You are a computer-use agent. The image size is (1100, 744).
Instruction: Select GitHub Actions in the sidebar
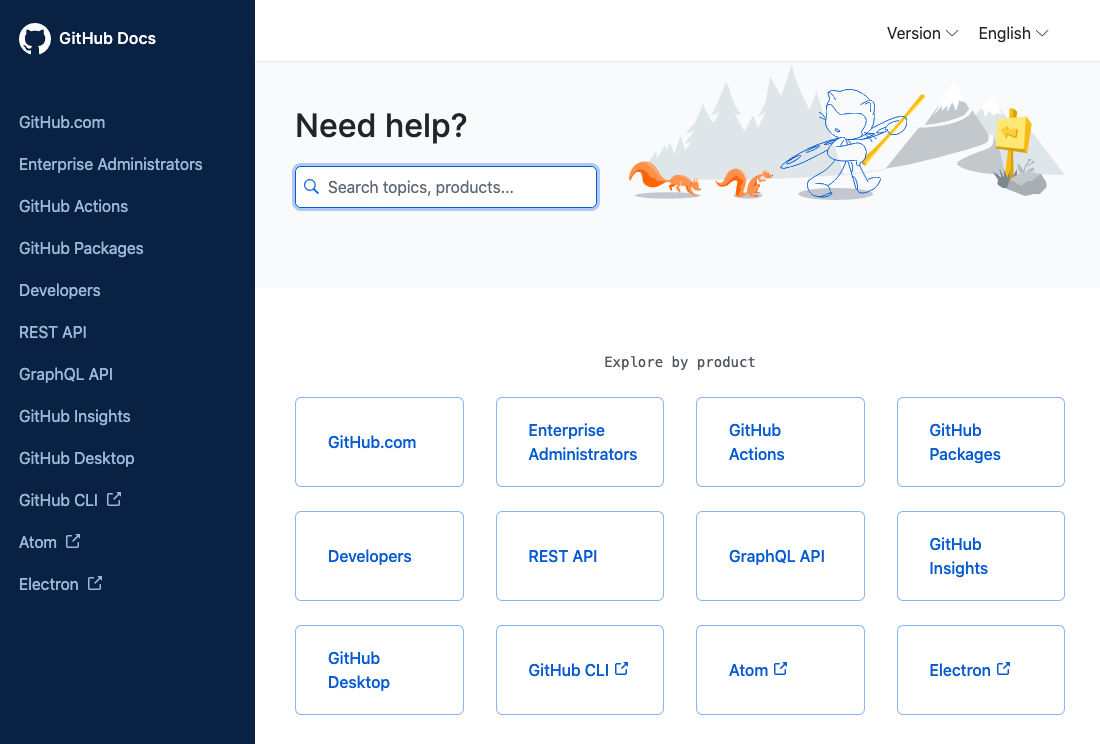73,206
